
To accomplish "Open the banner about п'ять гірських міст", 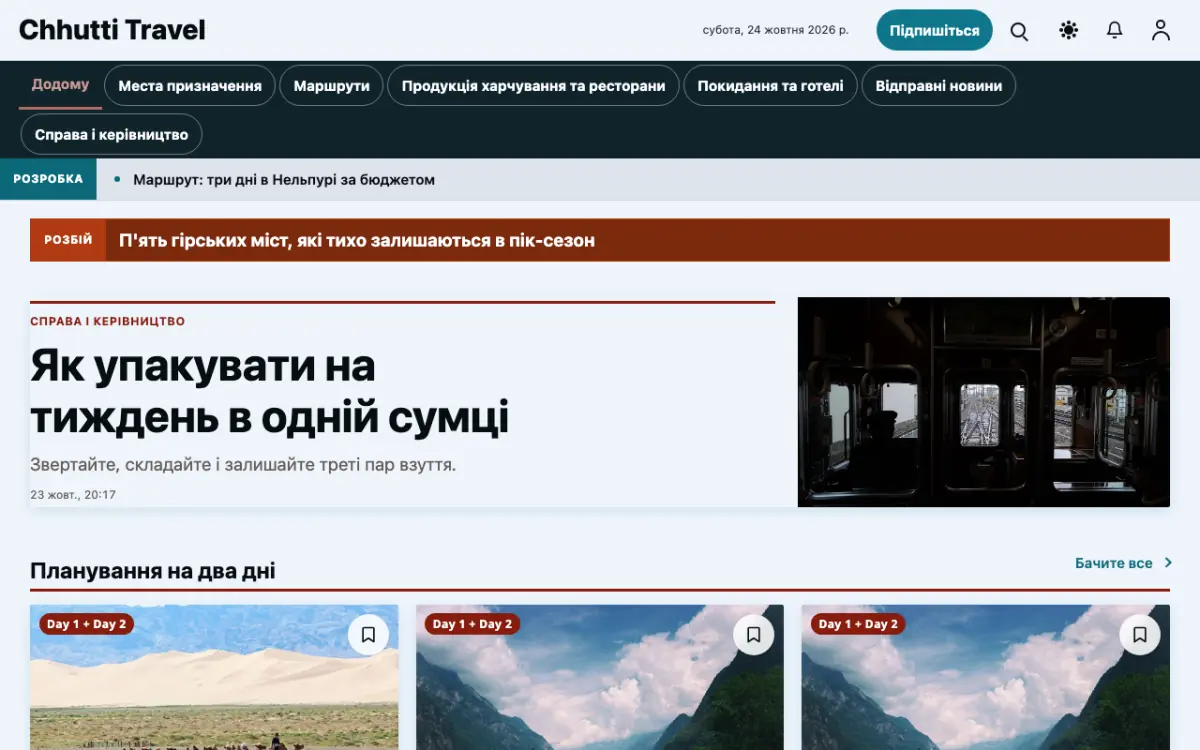I will tap(357, 240).
